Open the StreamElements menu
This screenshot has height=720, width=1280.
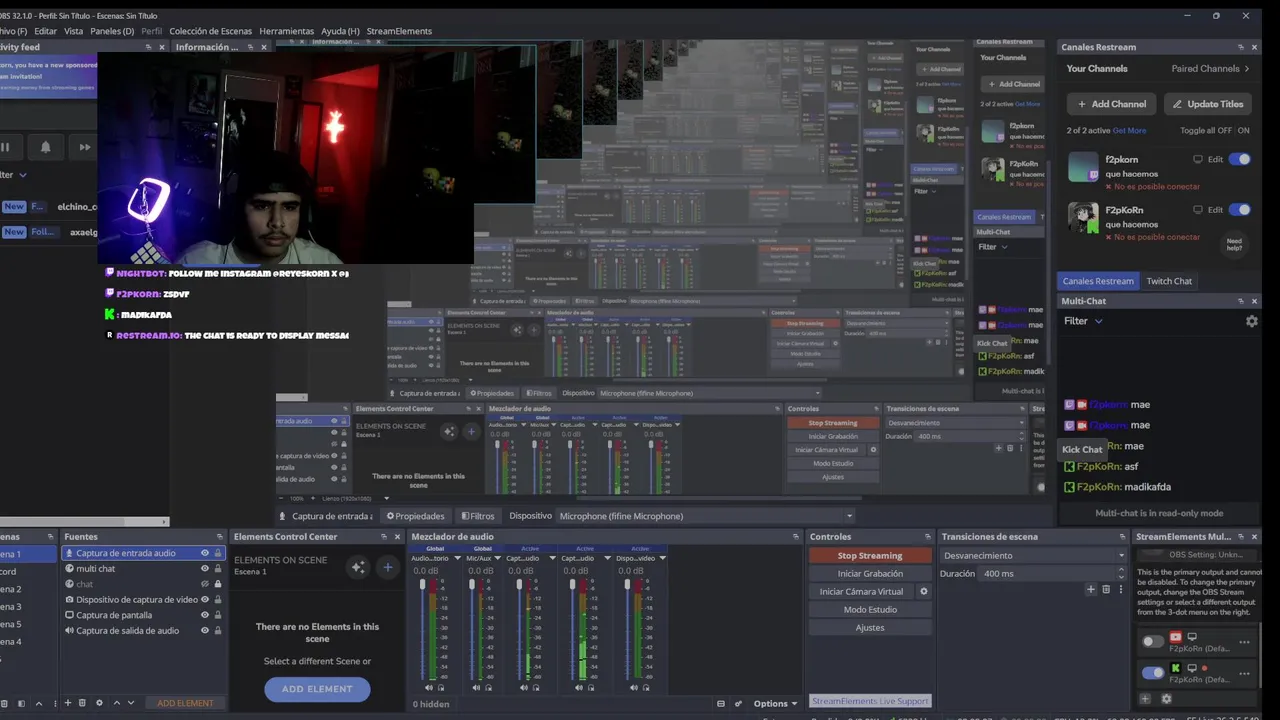click(399, 31)
